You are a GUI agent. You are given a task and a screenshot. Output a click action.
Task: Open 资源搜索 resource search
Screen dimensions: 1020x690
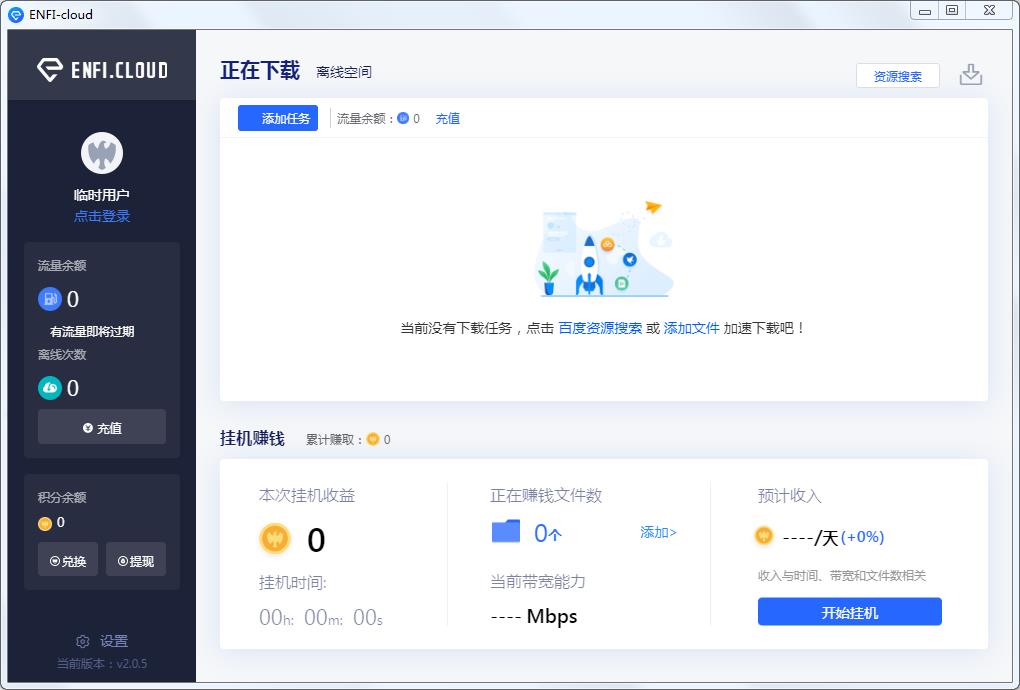pyautogui.click(x=897, y=75)
